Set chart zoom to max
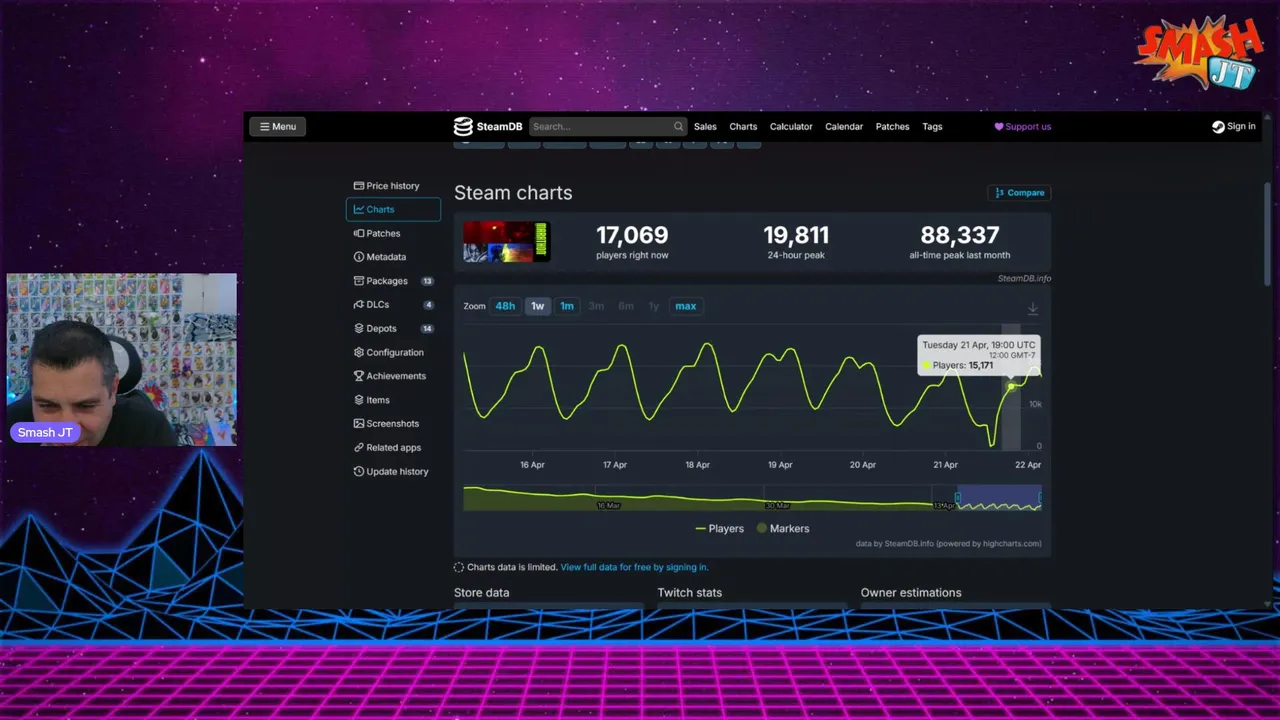1280x720 pixels. tap(685, 306)
